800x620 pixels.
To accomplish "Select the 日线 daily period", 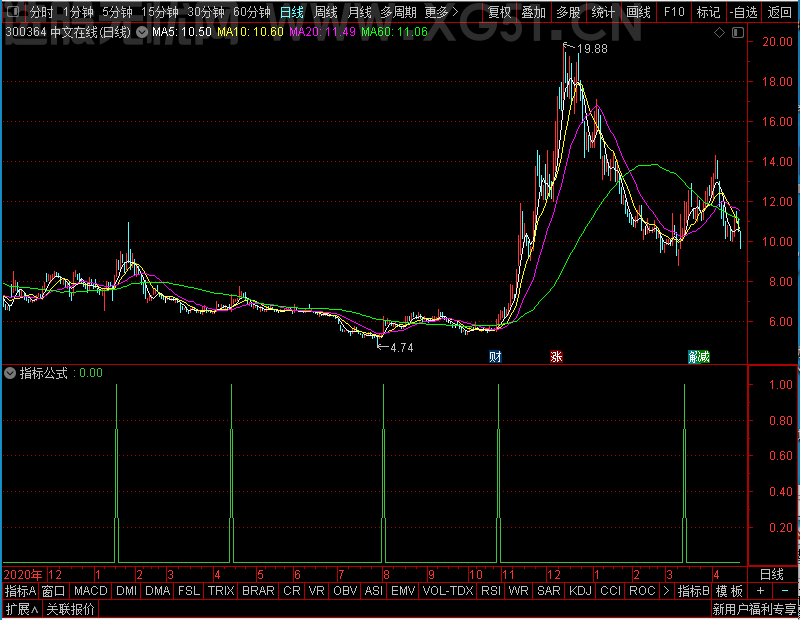I will pos(292,12).
